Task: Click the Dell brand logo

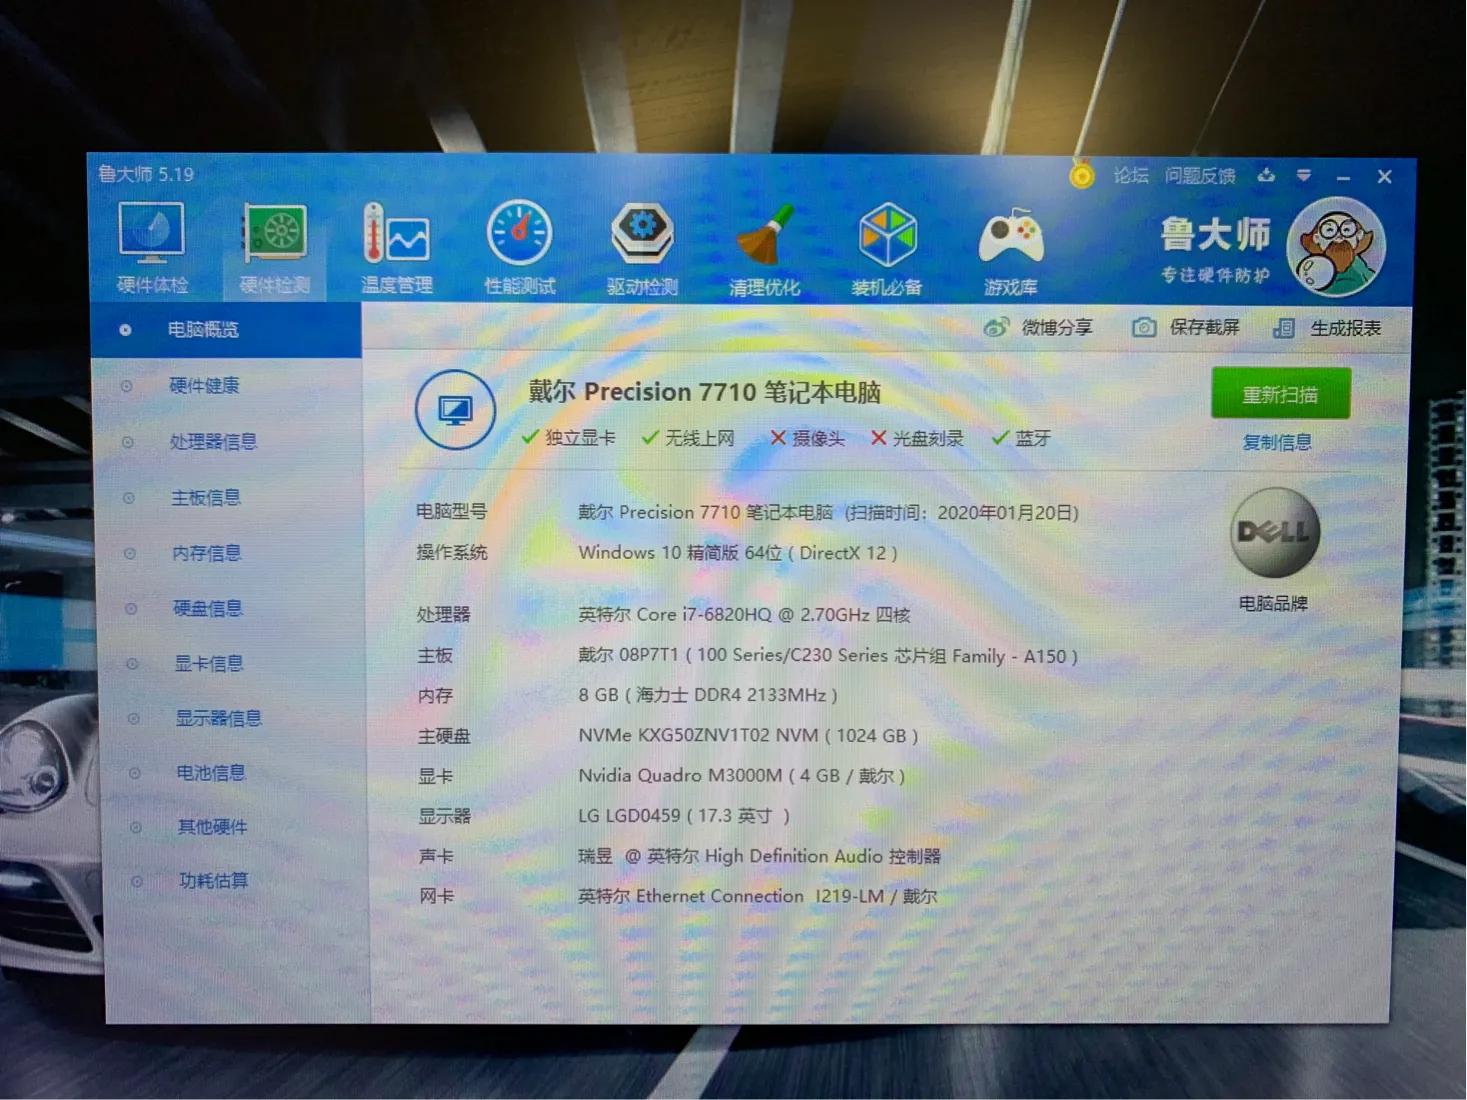Action: (x=1275, y=533)
